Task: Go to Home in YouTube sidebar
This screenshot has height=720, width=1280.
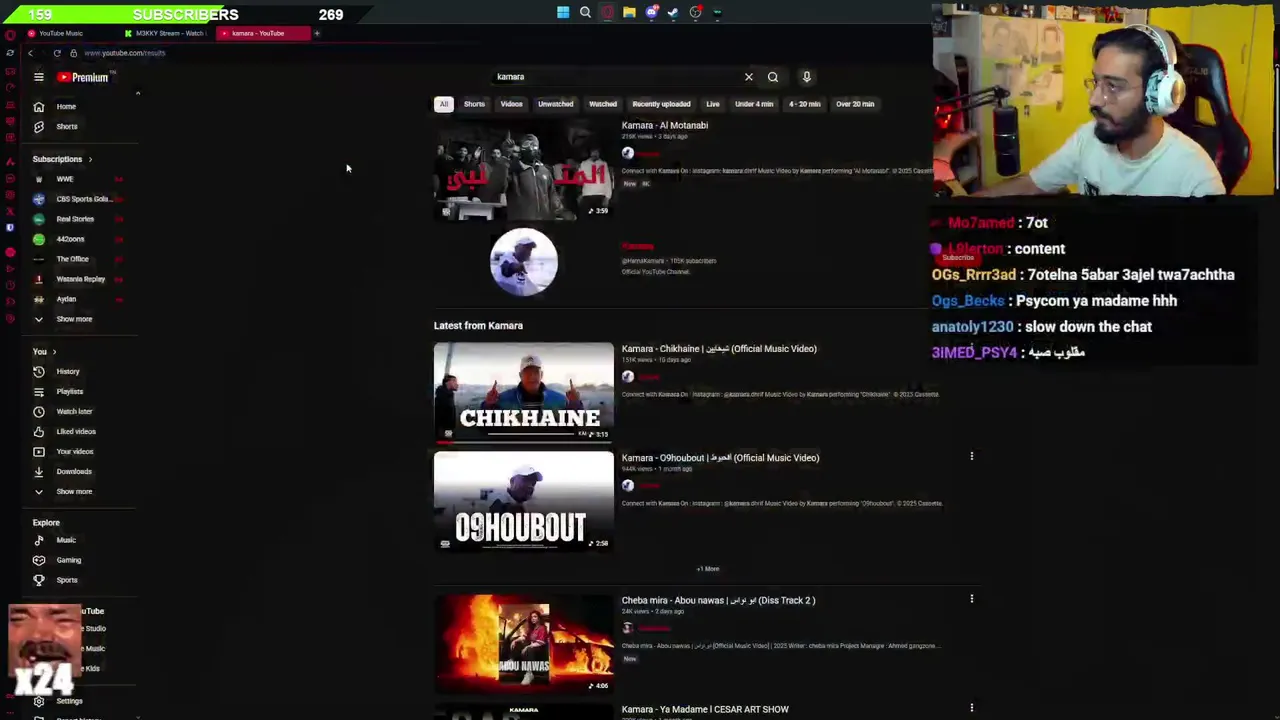Action: point(66,106)
